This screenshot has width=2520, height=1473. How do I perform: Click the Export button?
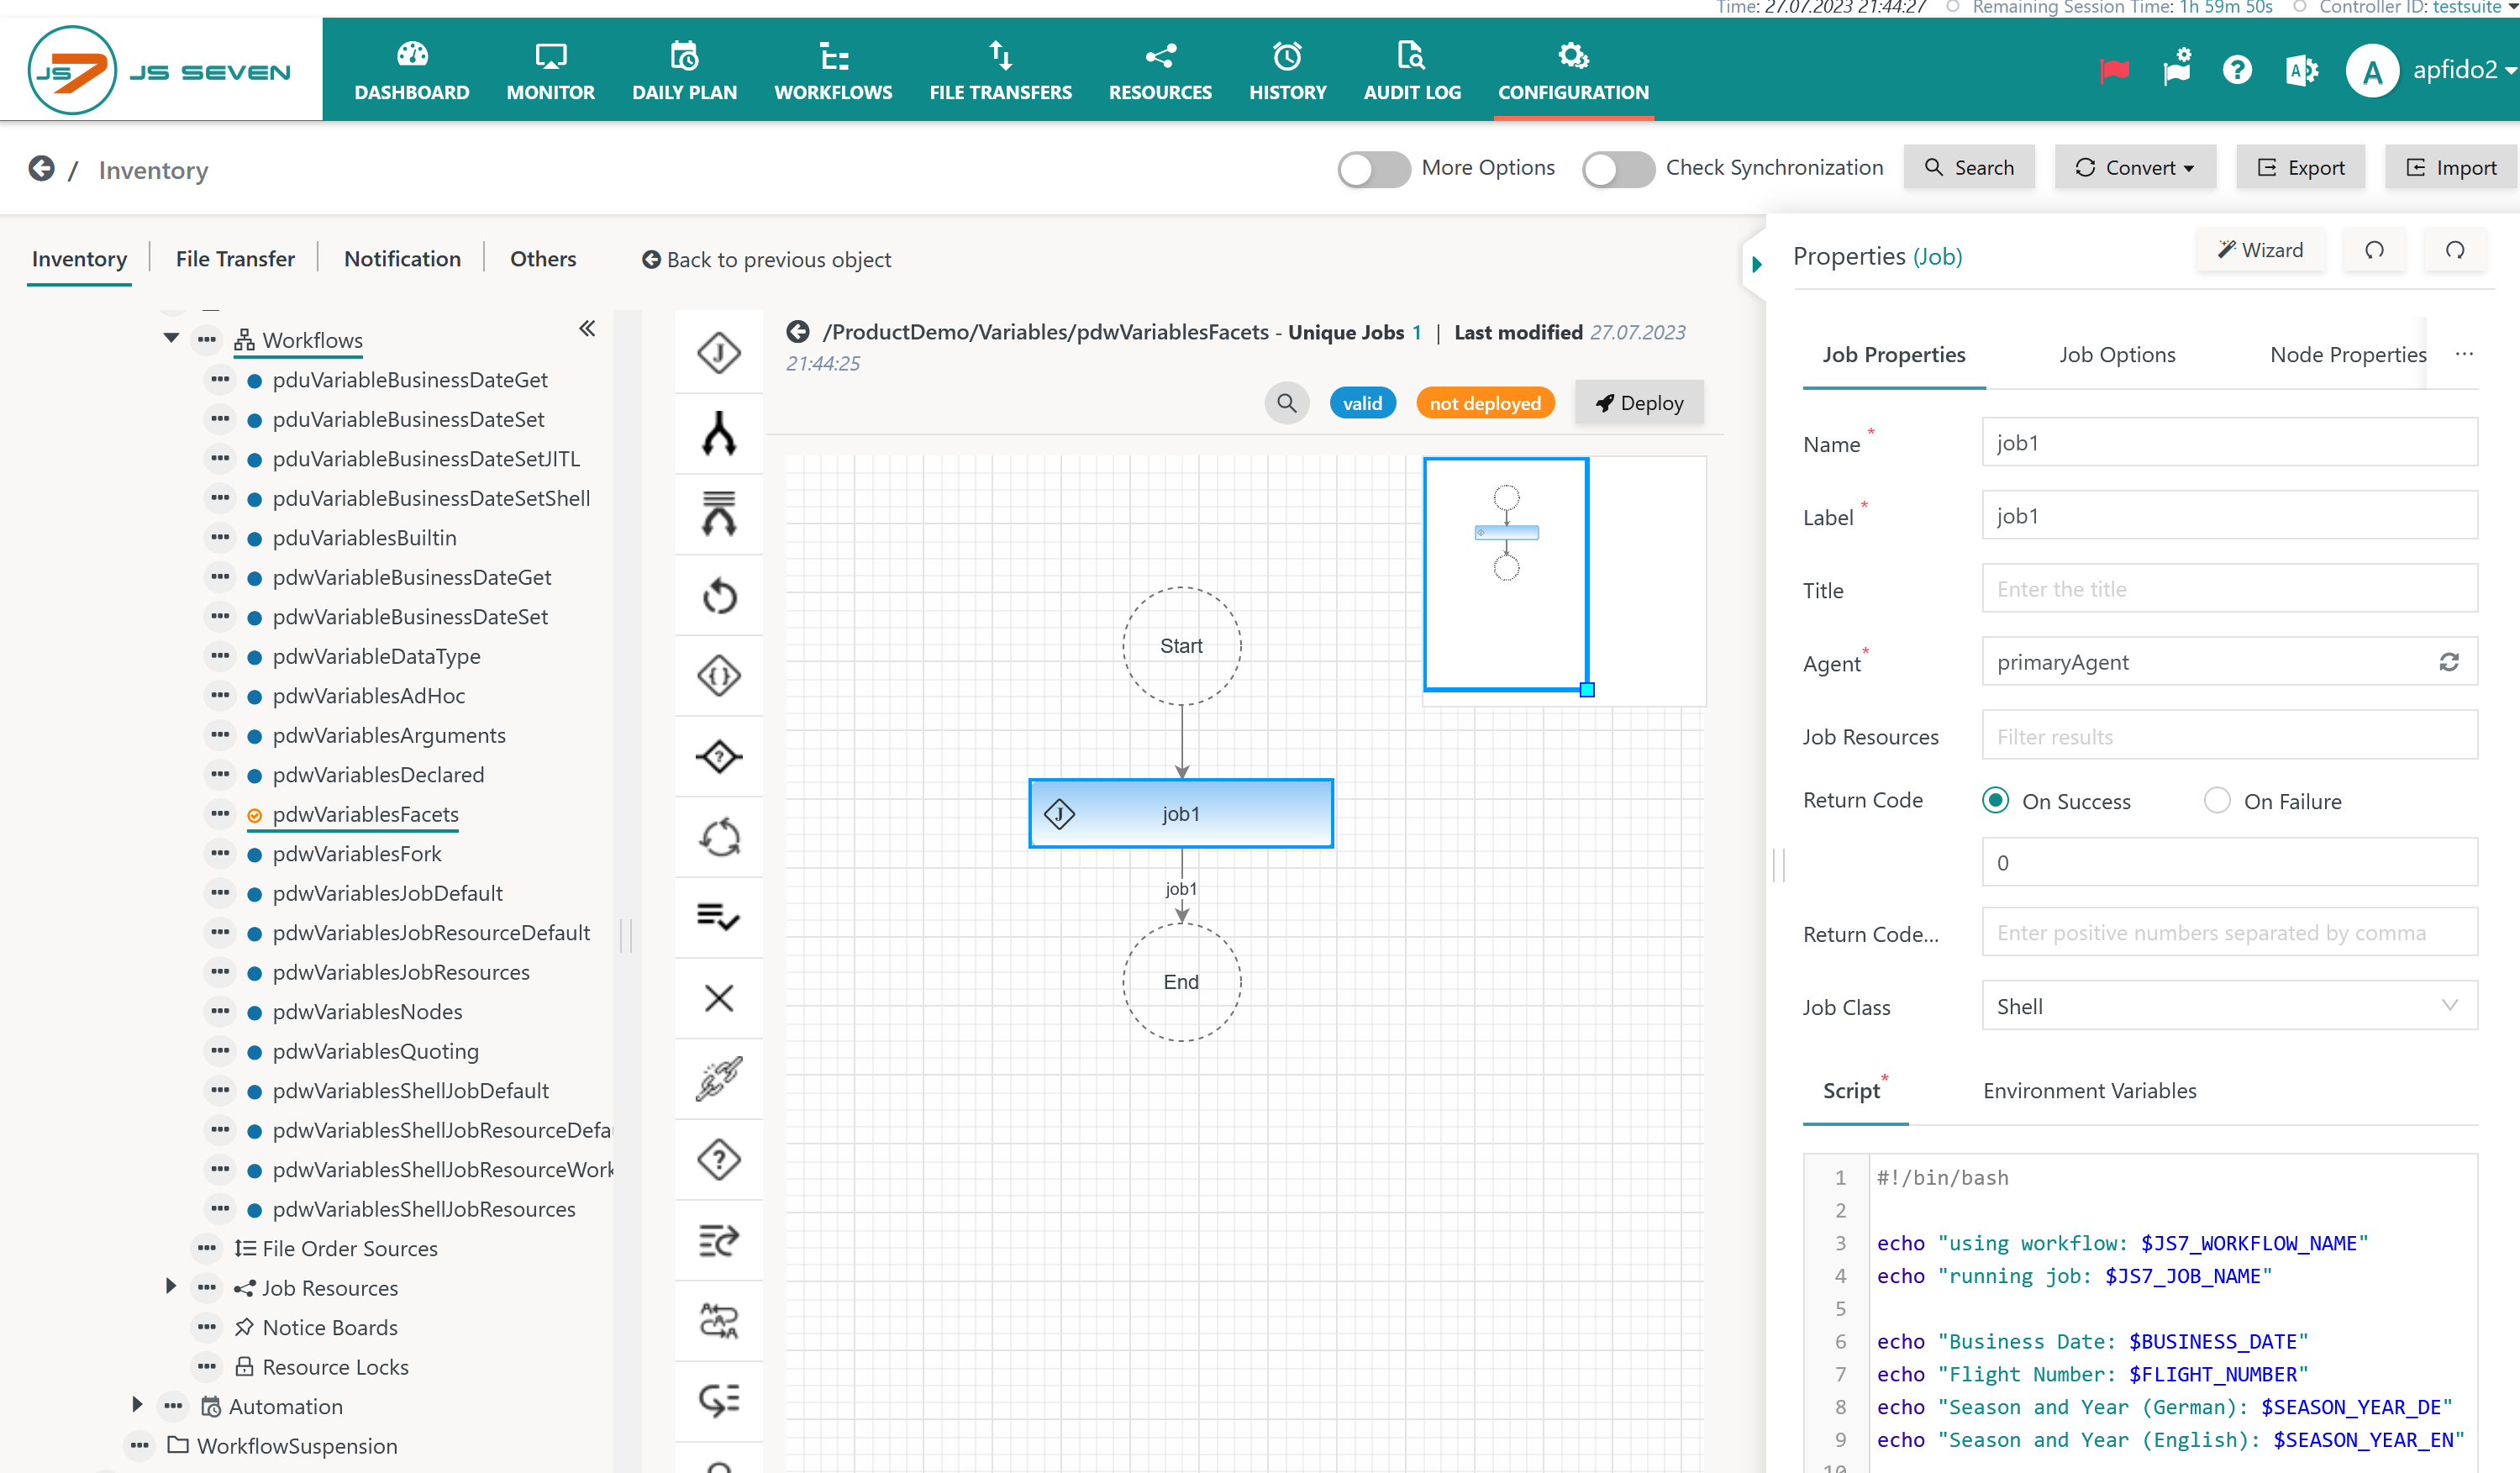2300,167
